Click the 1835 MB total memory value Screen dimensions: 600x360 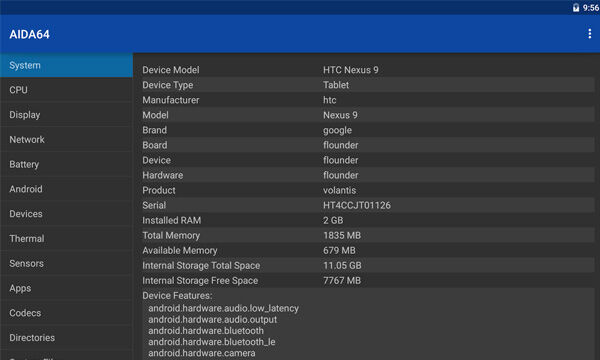pos(342,235)
